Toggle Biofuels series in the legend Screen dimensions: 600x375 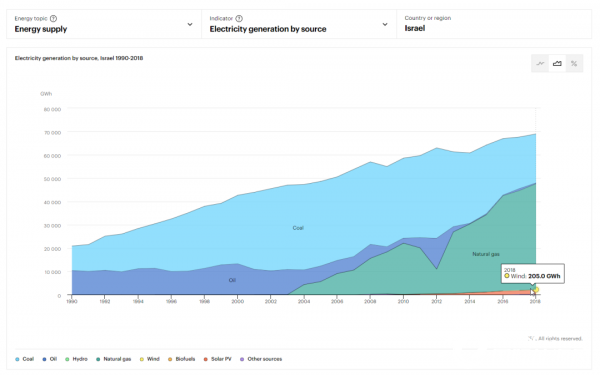click(181, 359)
